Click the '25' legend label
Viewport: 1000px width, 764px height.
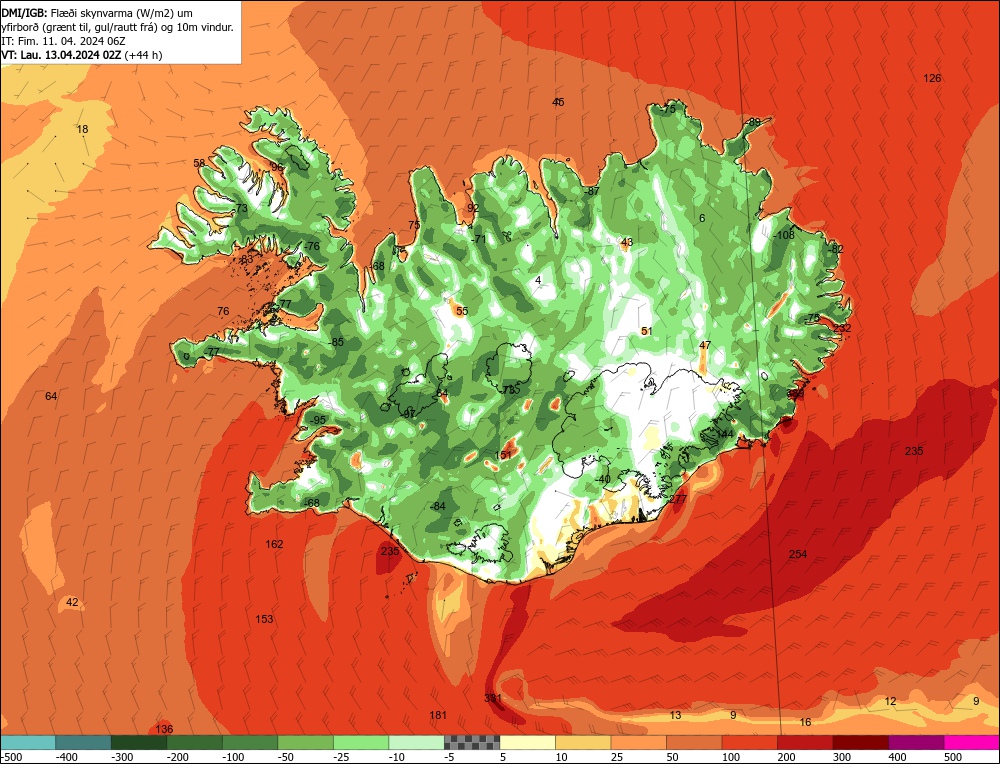(619, 757)
